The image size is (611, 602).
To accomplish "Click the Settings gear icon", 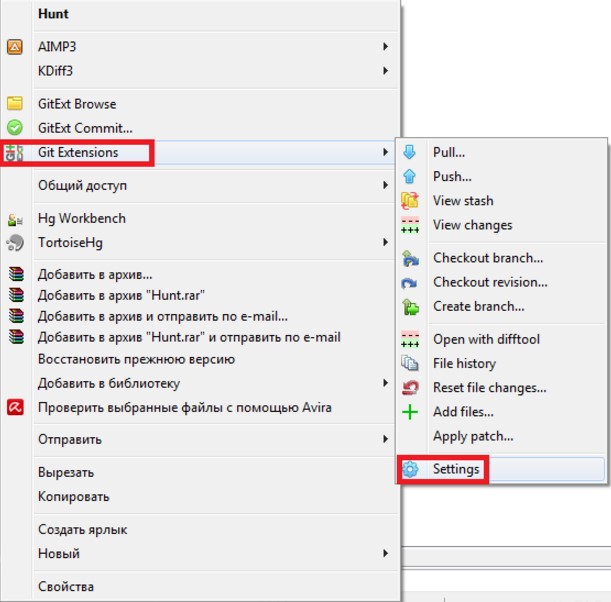I will pos(410,469).
